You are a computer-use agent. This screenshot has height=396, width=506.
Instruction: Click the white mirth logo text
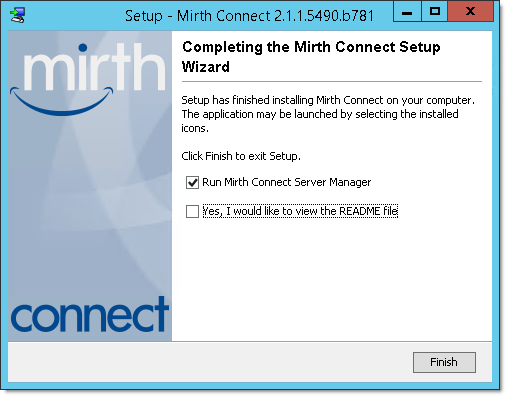95,68
